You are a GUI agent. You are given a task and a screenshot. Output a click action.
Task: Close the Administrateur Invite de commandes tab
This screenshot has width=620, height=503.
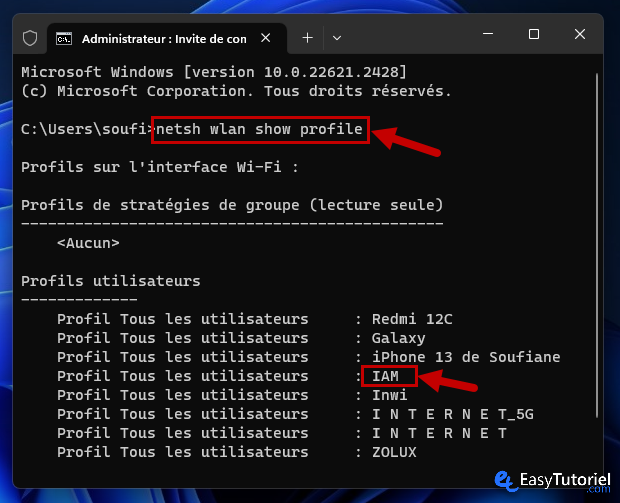266,38
